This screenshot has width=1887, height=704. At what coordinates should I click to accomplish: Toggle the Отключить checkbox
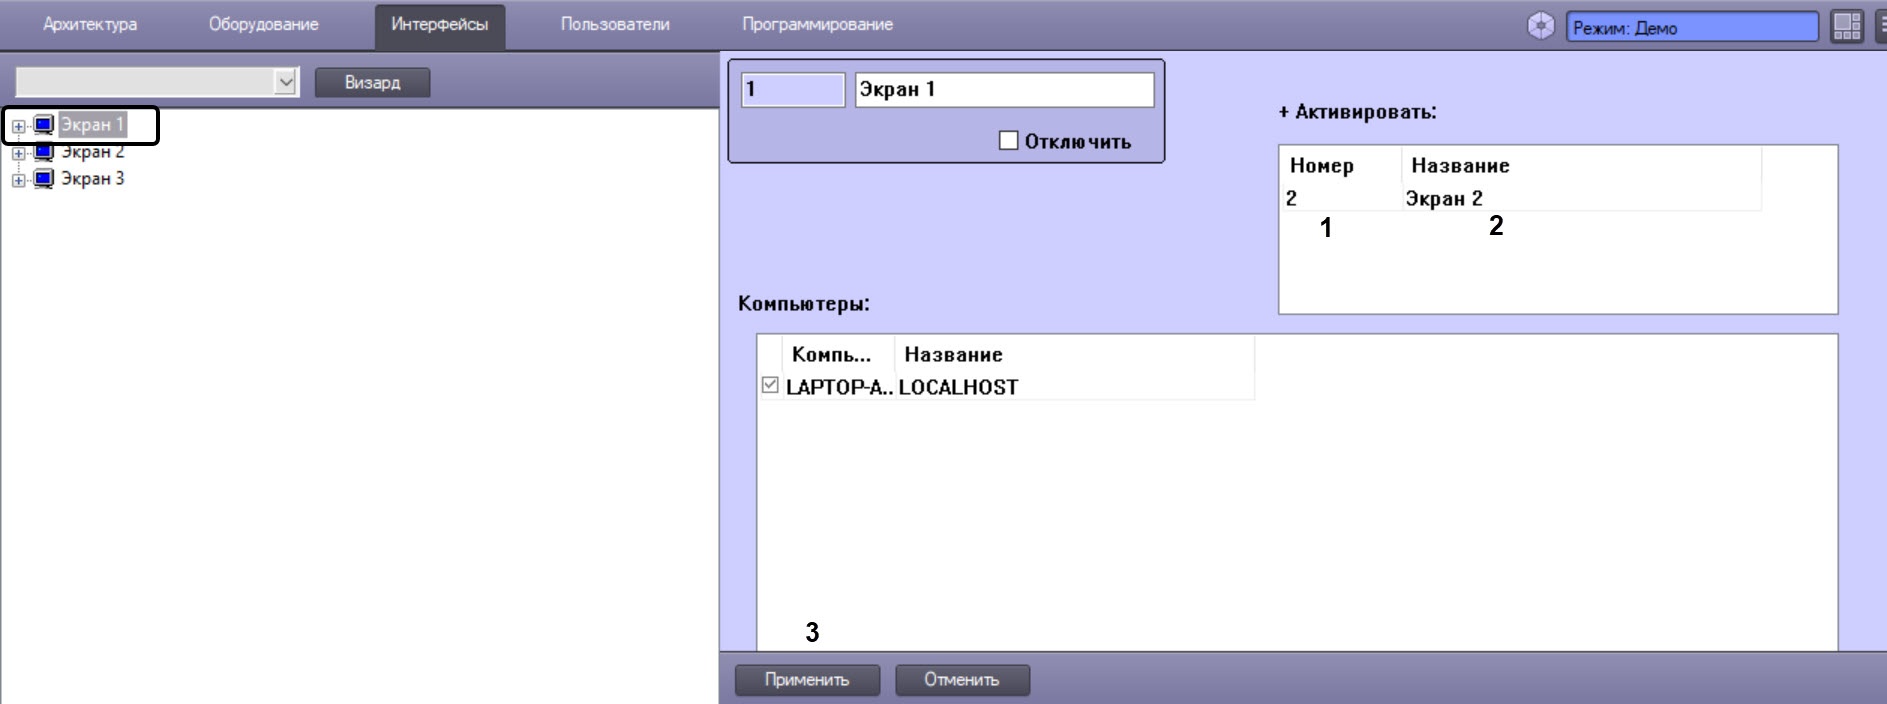[x=1009, y=141]
